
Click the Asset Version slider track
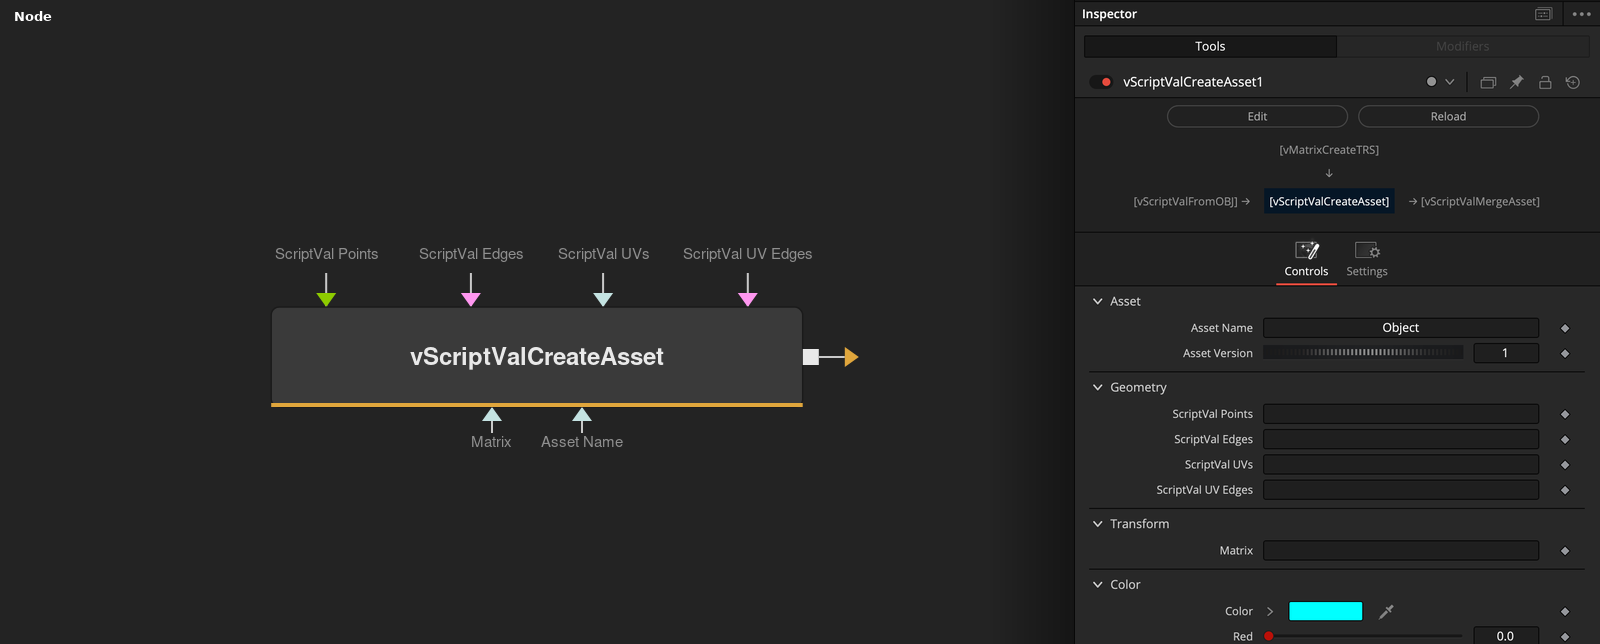[1363, 353]
